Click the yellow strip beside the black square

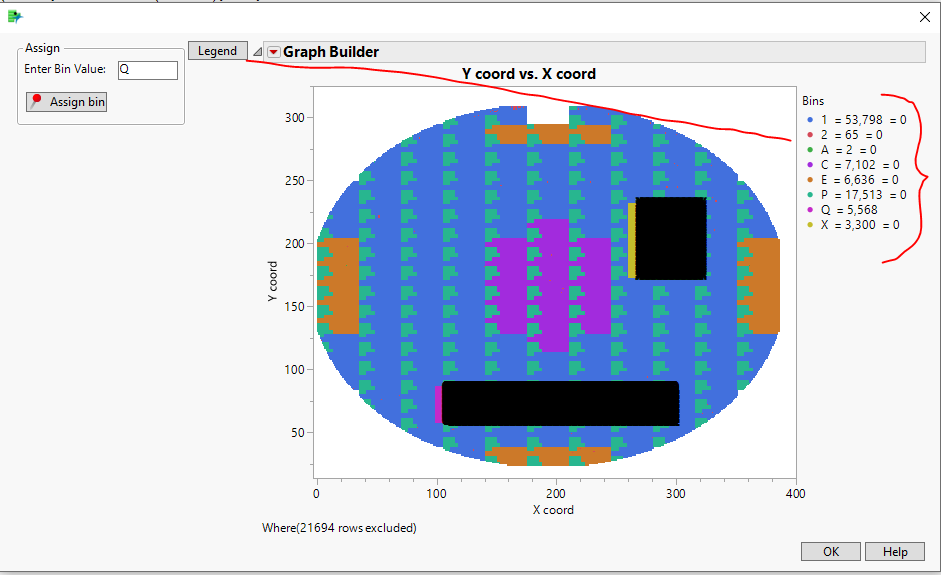(x=631, y=241)
